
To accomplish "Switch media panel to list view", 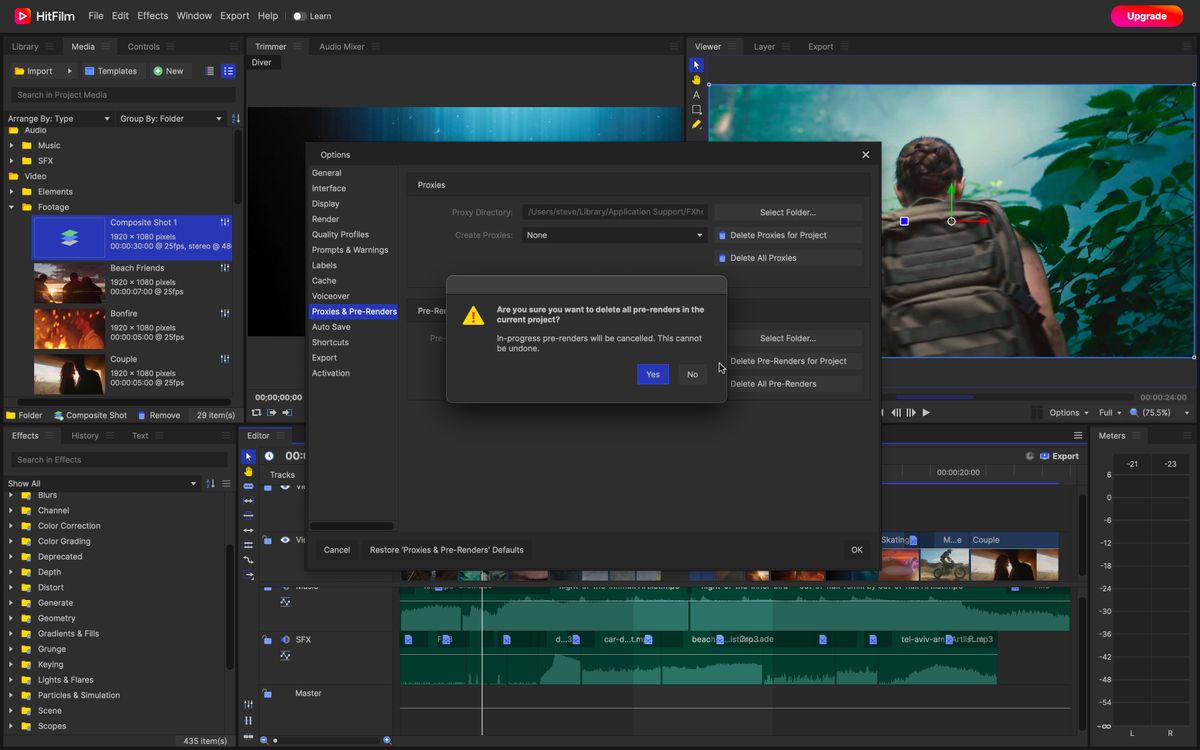I will tap(210, 71).
